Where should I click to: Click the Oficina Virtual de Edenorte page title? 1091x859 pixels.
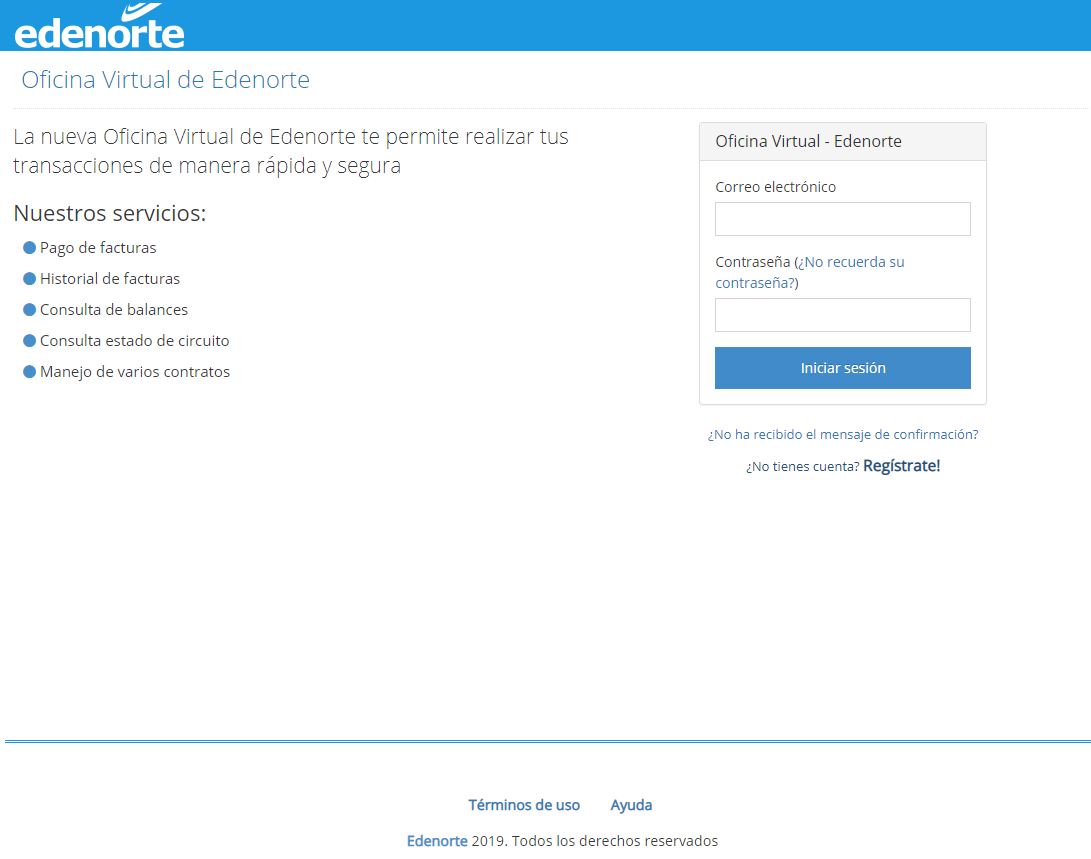pos(166,79)
